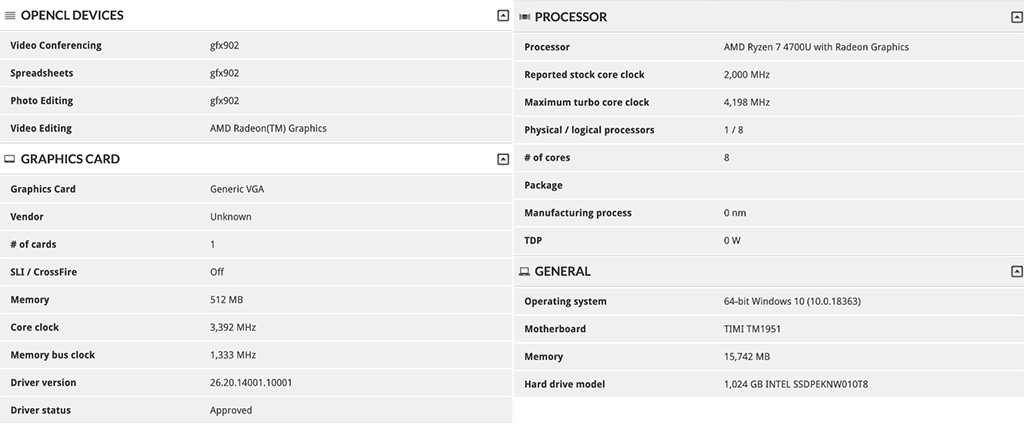Click the TIMI TM1951 motherboard value
This screenshot has width=1024, height=424.
(x=752, y=329)
